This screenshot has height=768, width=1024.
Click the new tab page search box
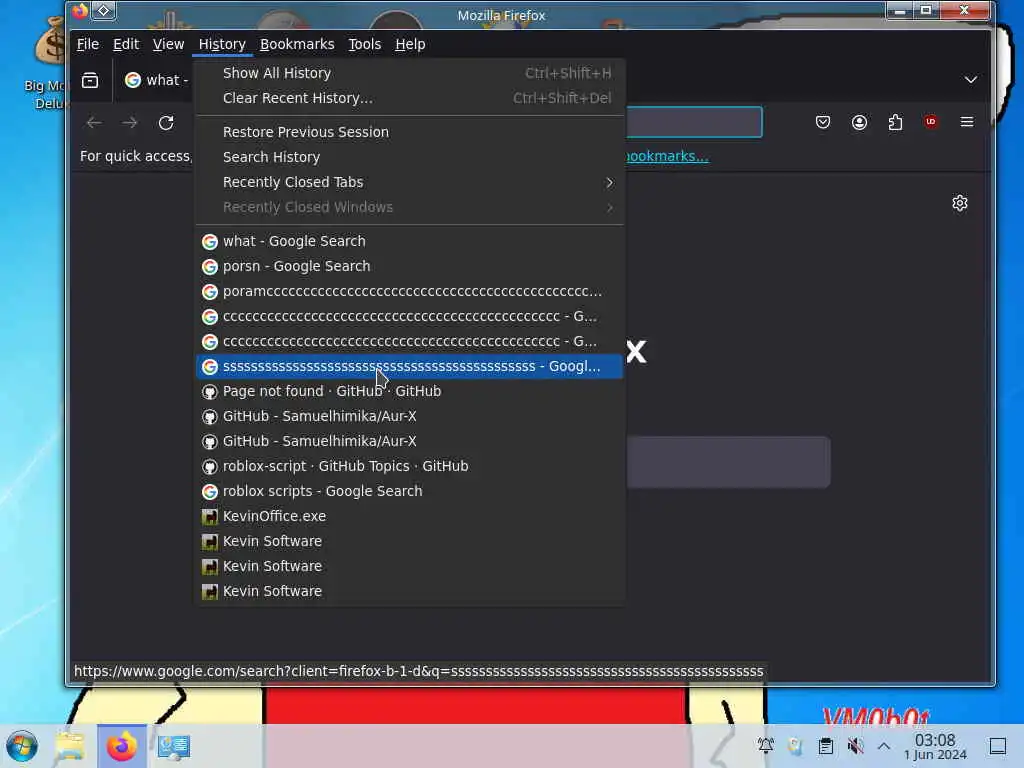tap(728, 462)
